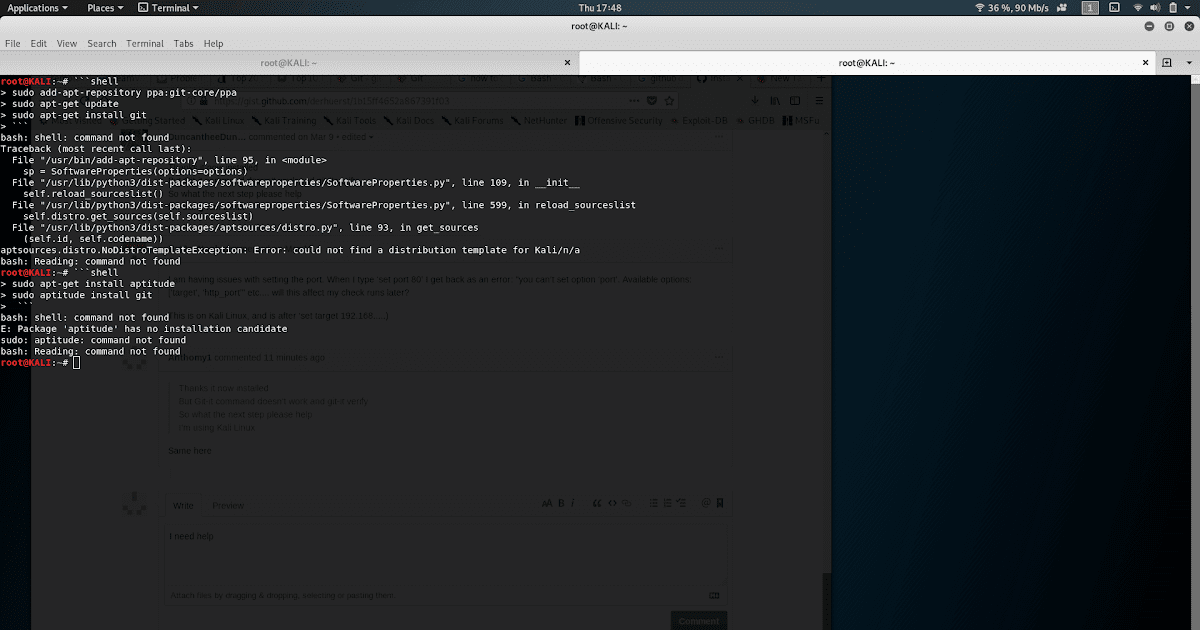Switch to the first root@KALI terminal tab
Viewport: 1200px width, 630px height.
coord(289,62)
